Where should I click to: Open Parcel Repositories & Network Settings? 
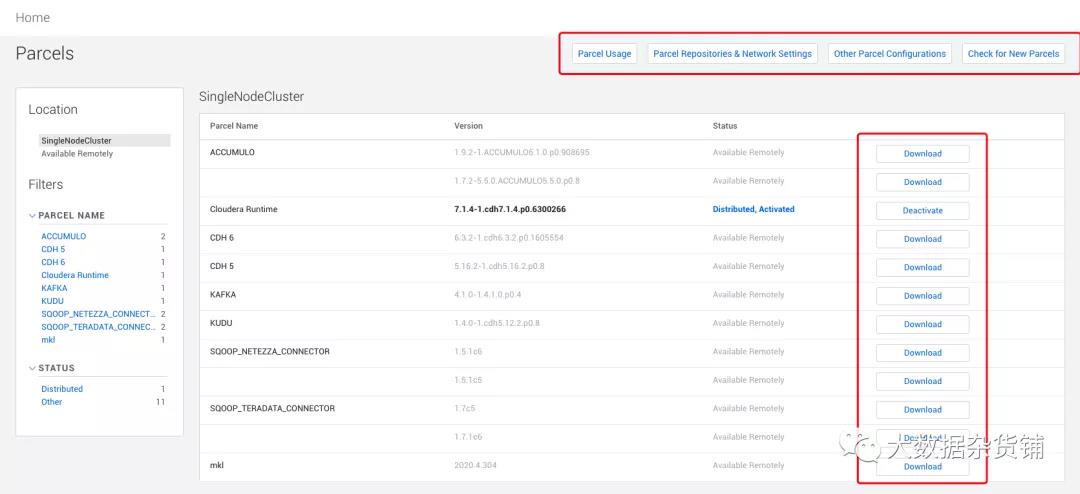[x=732, y=54]
